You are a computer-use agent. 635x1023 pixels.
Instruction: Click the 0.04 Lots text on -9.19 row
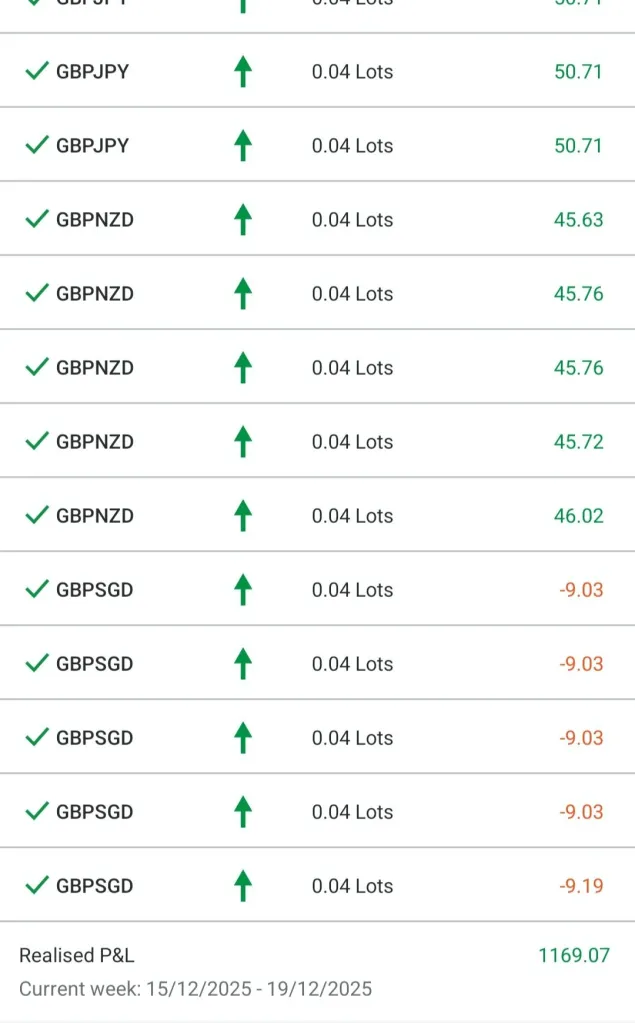[352, 886]
